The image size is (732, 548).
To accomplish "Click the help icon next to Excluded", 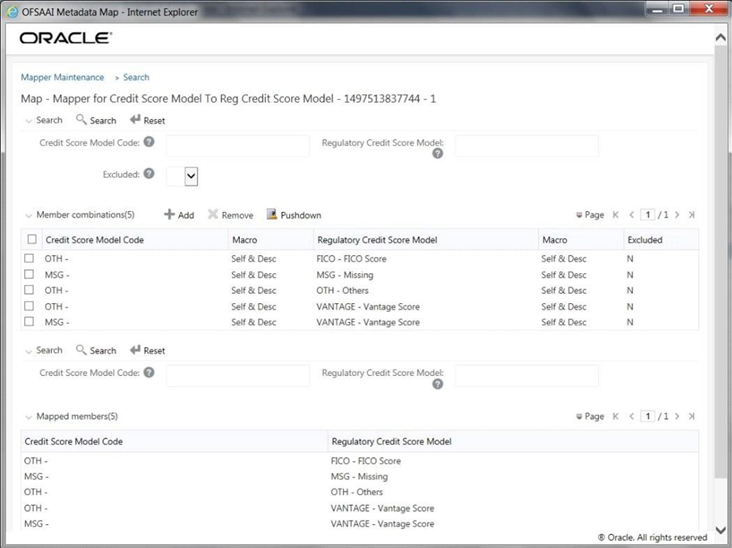I will [x=149, y=174].
